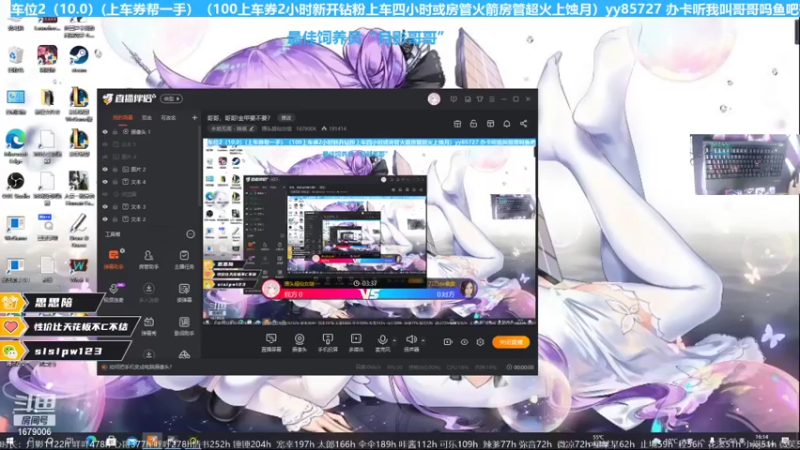This screenshot has width=800, height=450.
Task: Open the Recycle Bin desktop icon
Action: pyautogui.click(x=16, y=59)
